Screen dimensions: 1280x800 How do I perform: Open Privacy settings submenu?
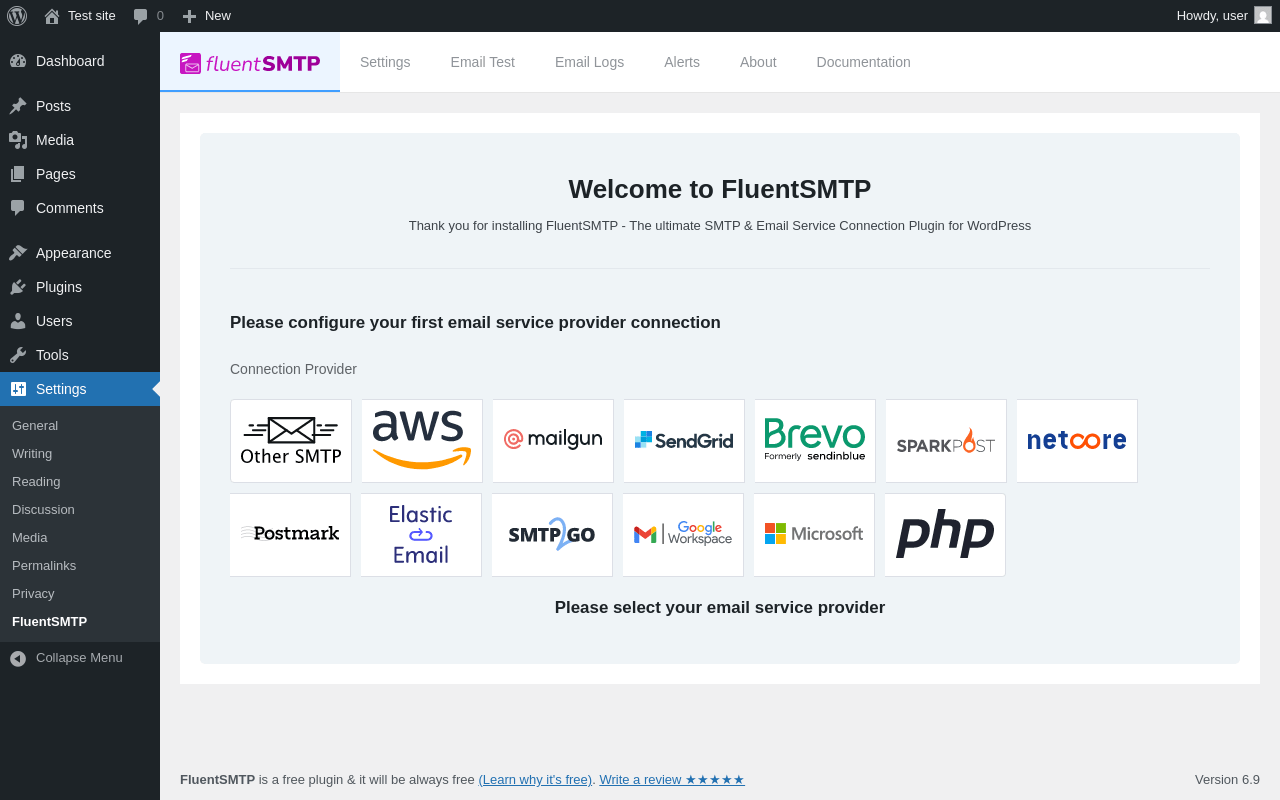80,593
